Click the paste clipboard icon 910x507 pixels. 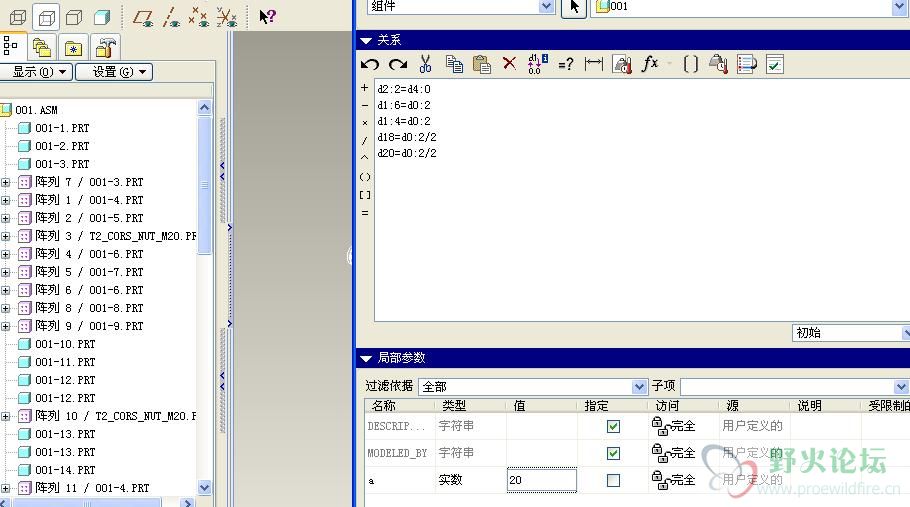click(482, 64)
